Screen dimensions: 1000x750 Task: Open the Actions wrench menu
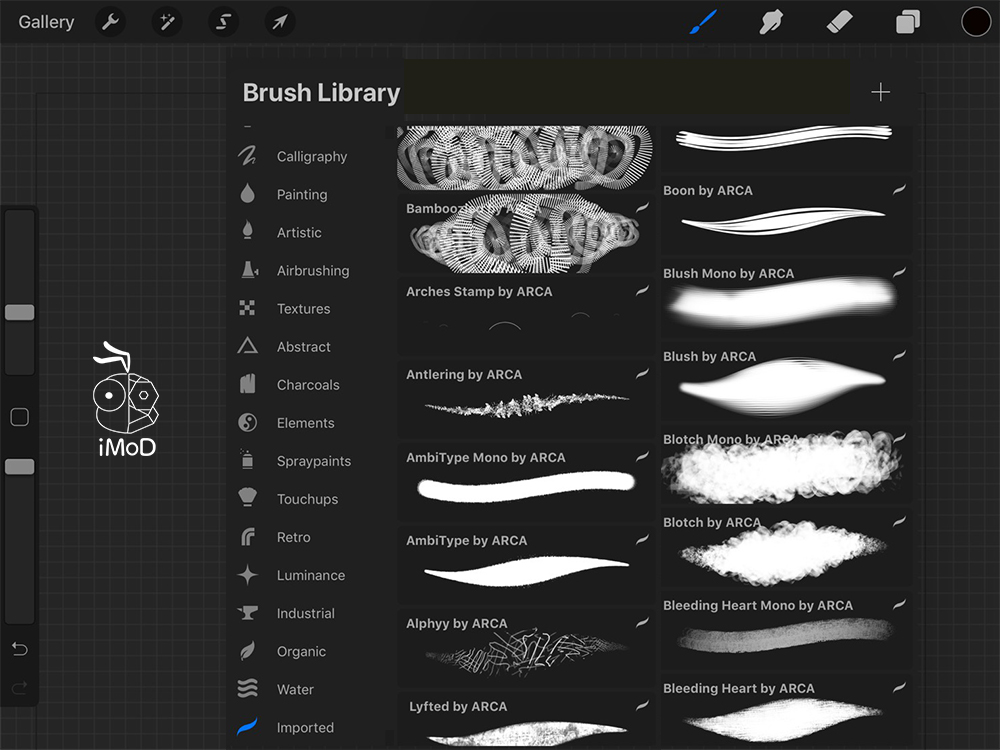click(110, 22)
